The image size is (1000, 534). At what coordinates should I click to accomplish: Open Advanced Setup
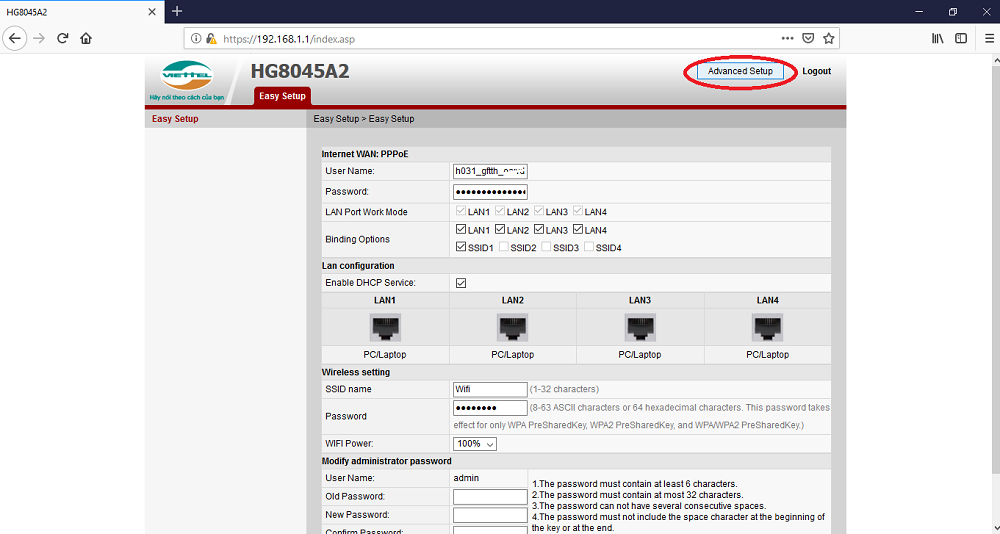[740, 72]
